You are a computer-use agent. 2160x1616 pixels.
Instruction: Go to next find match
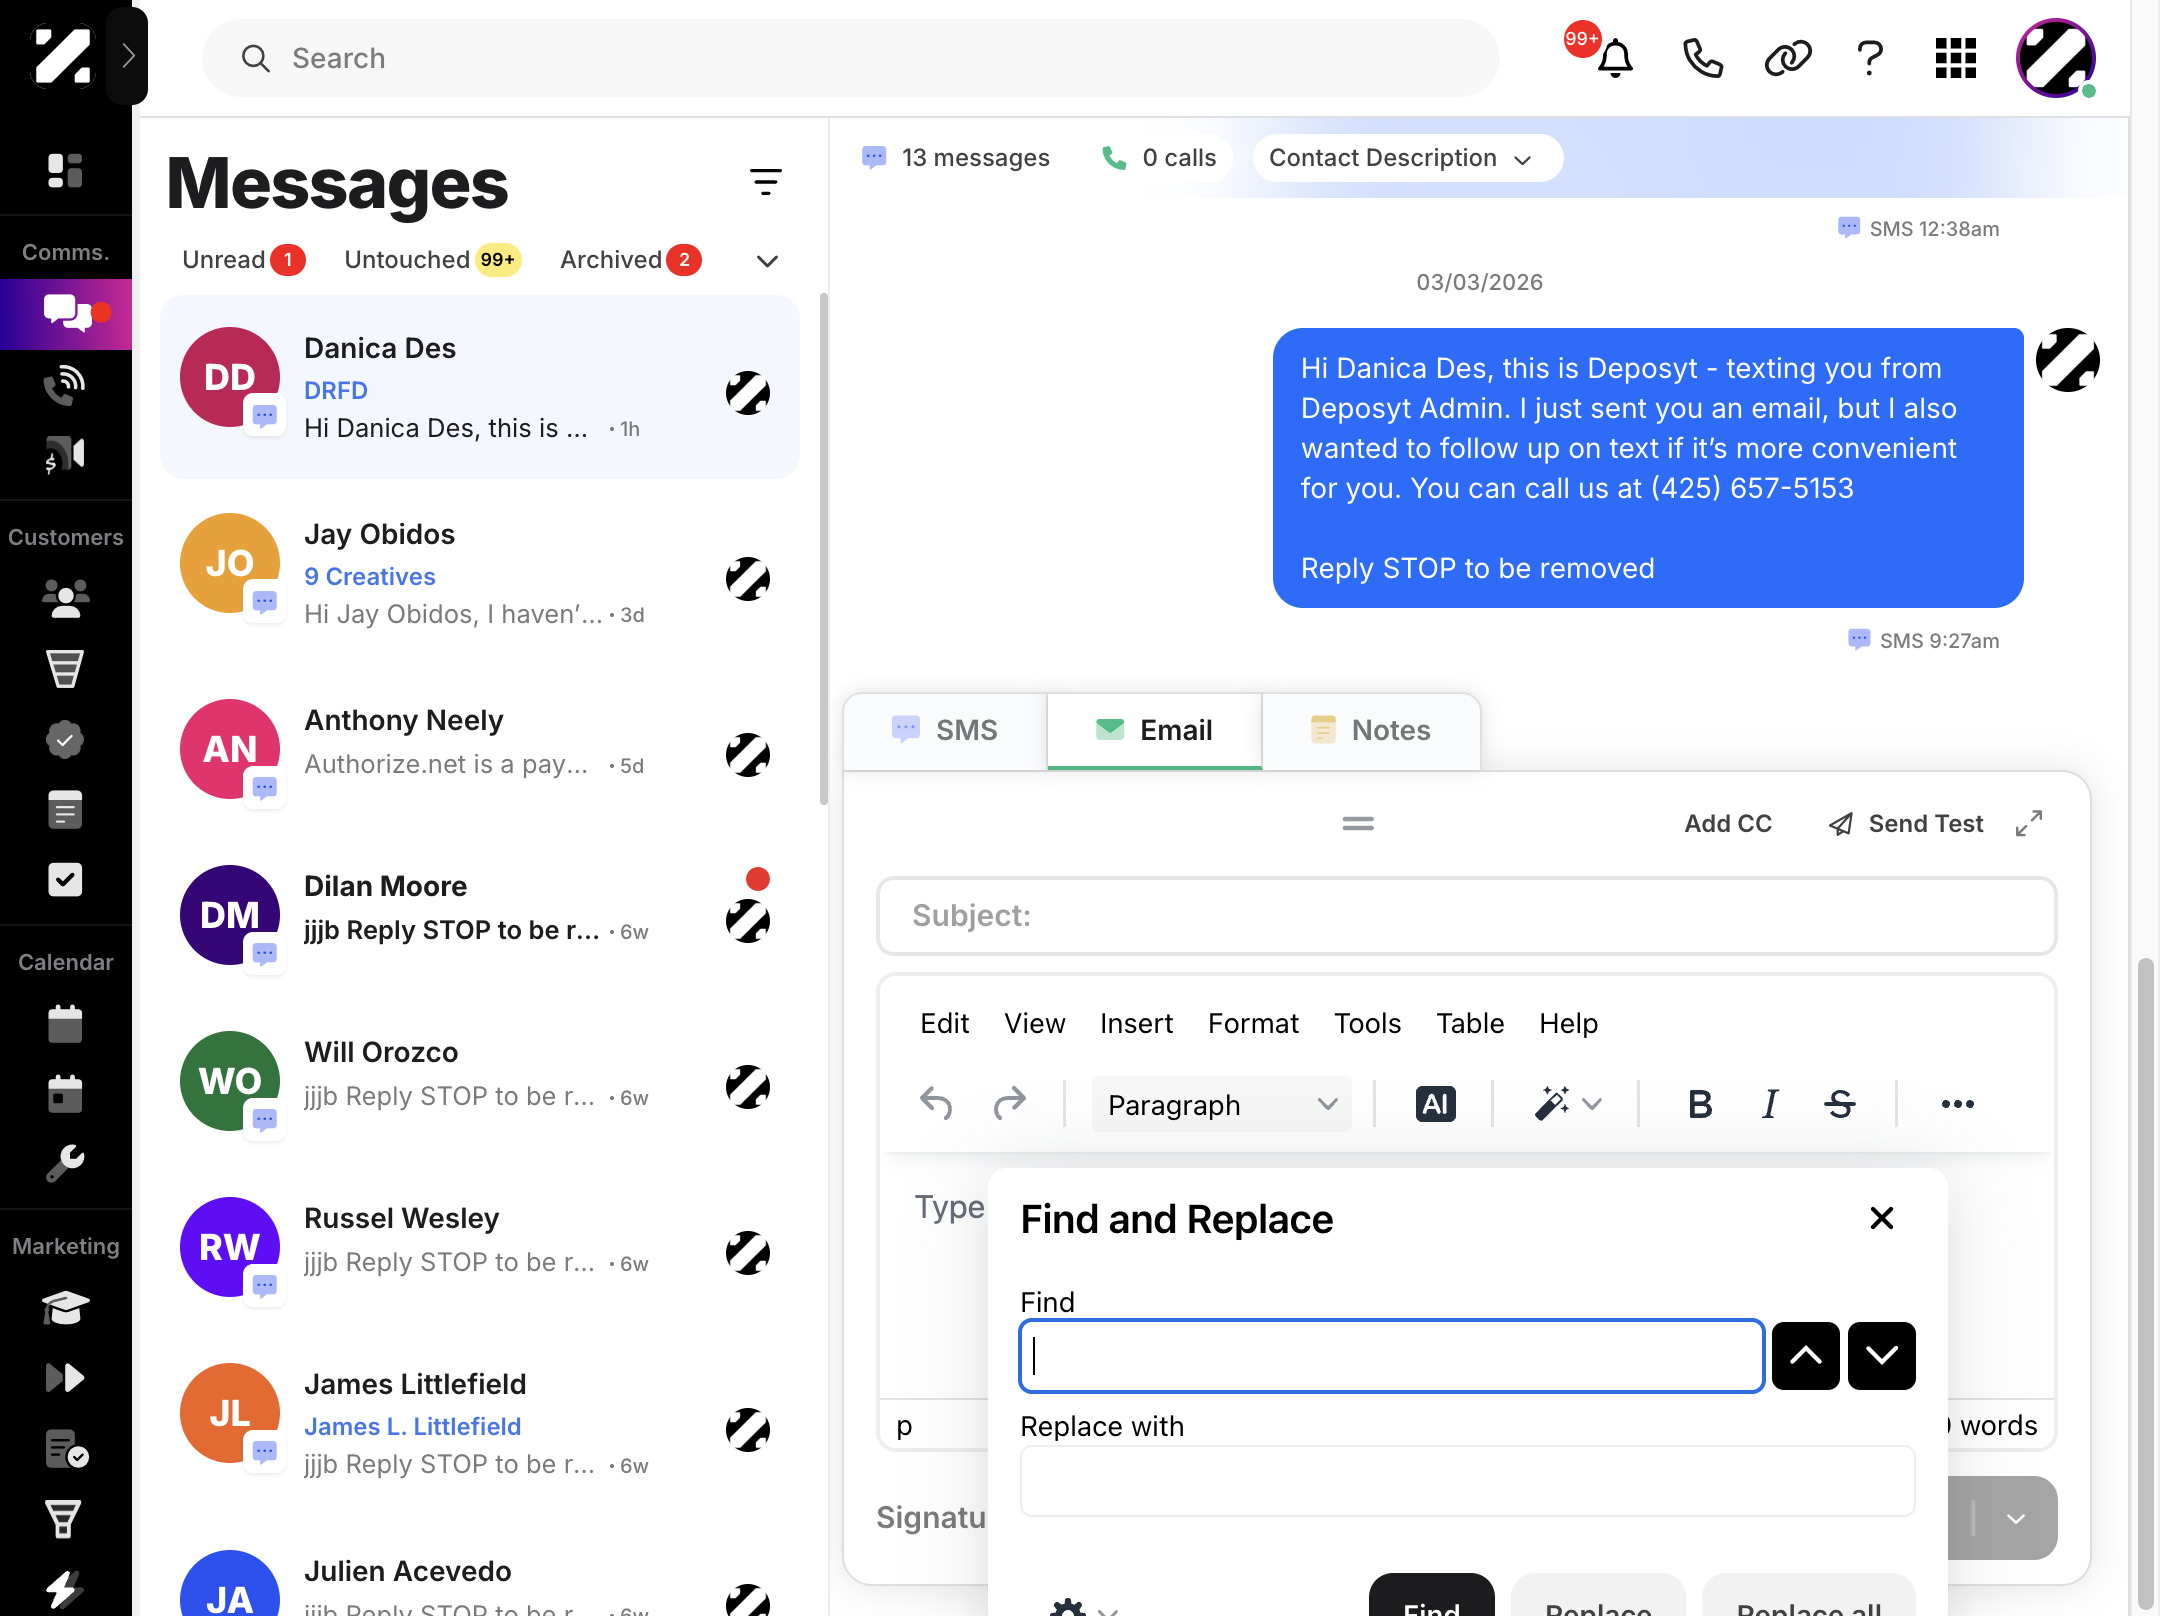point(1881,1356)
